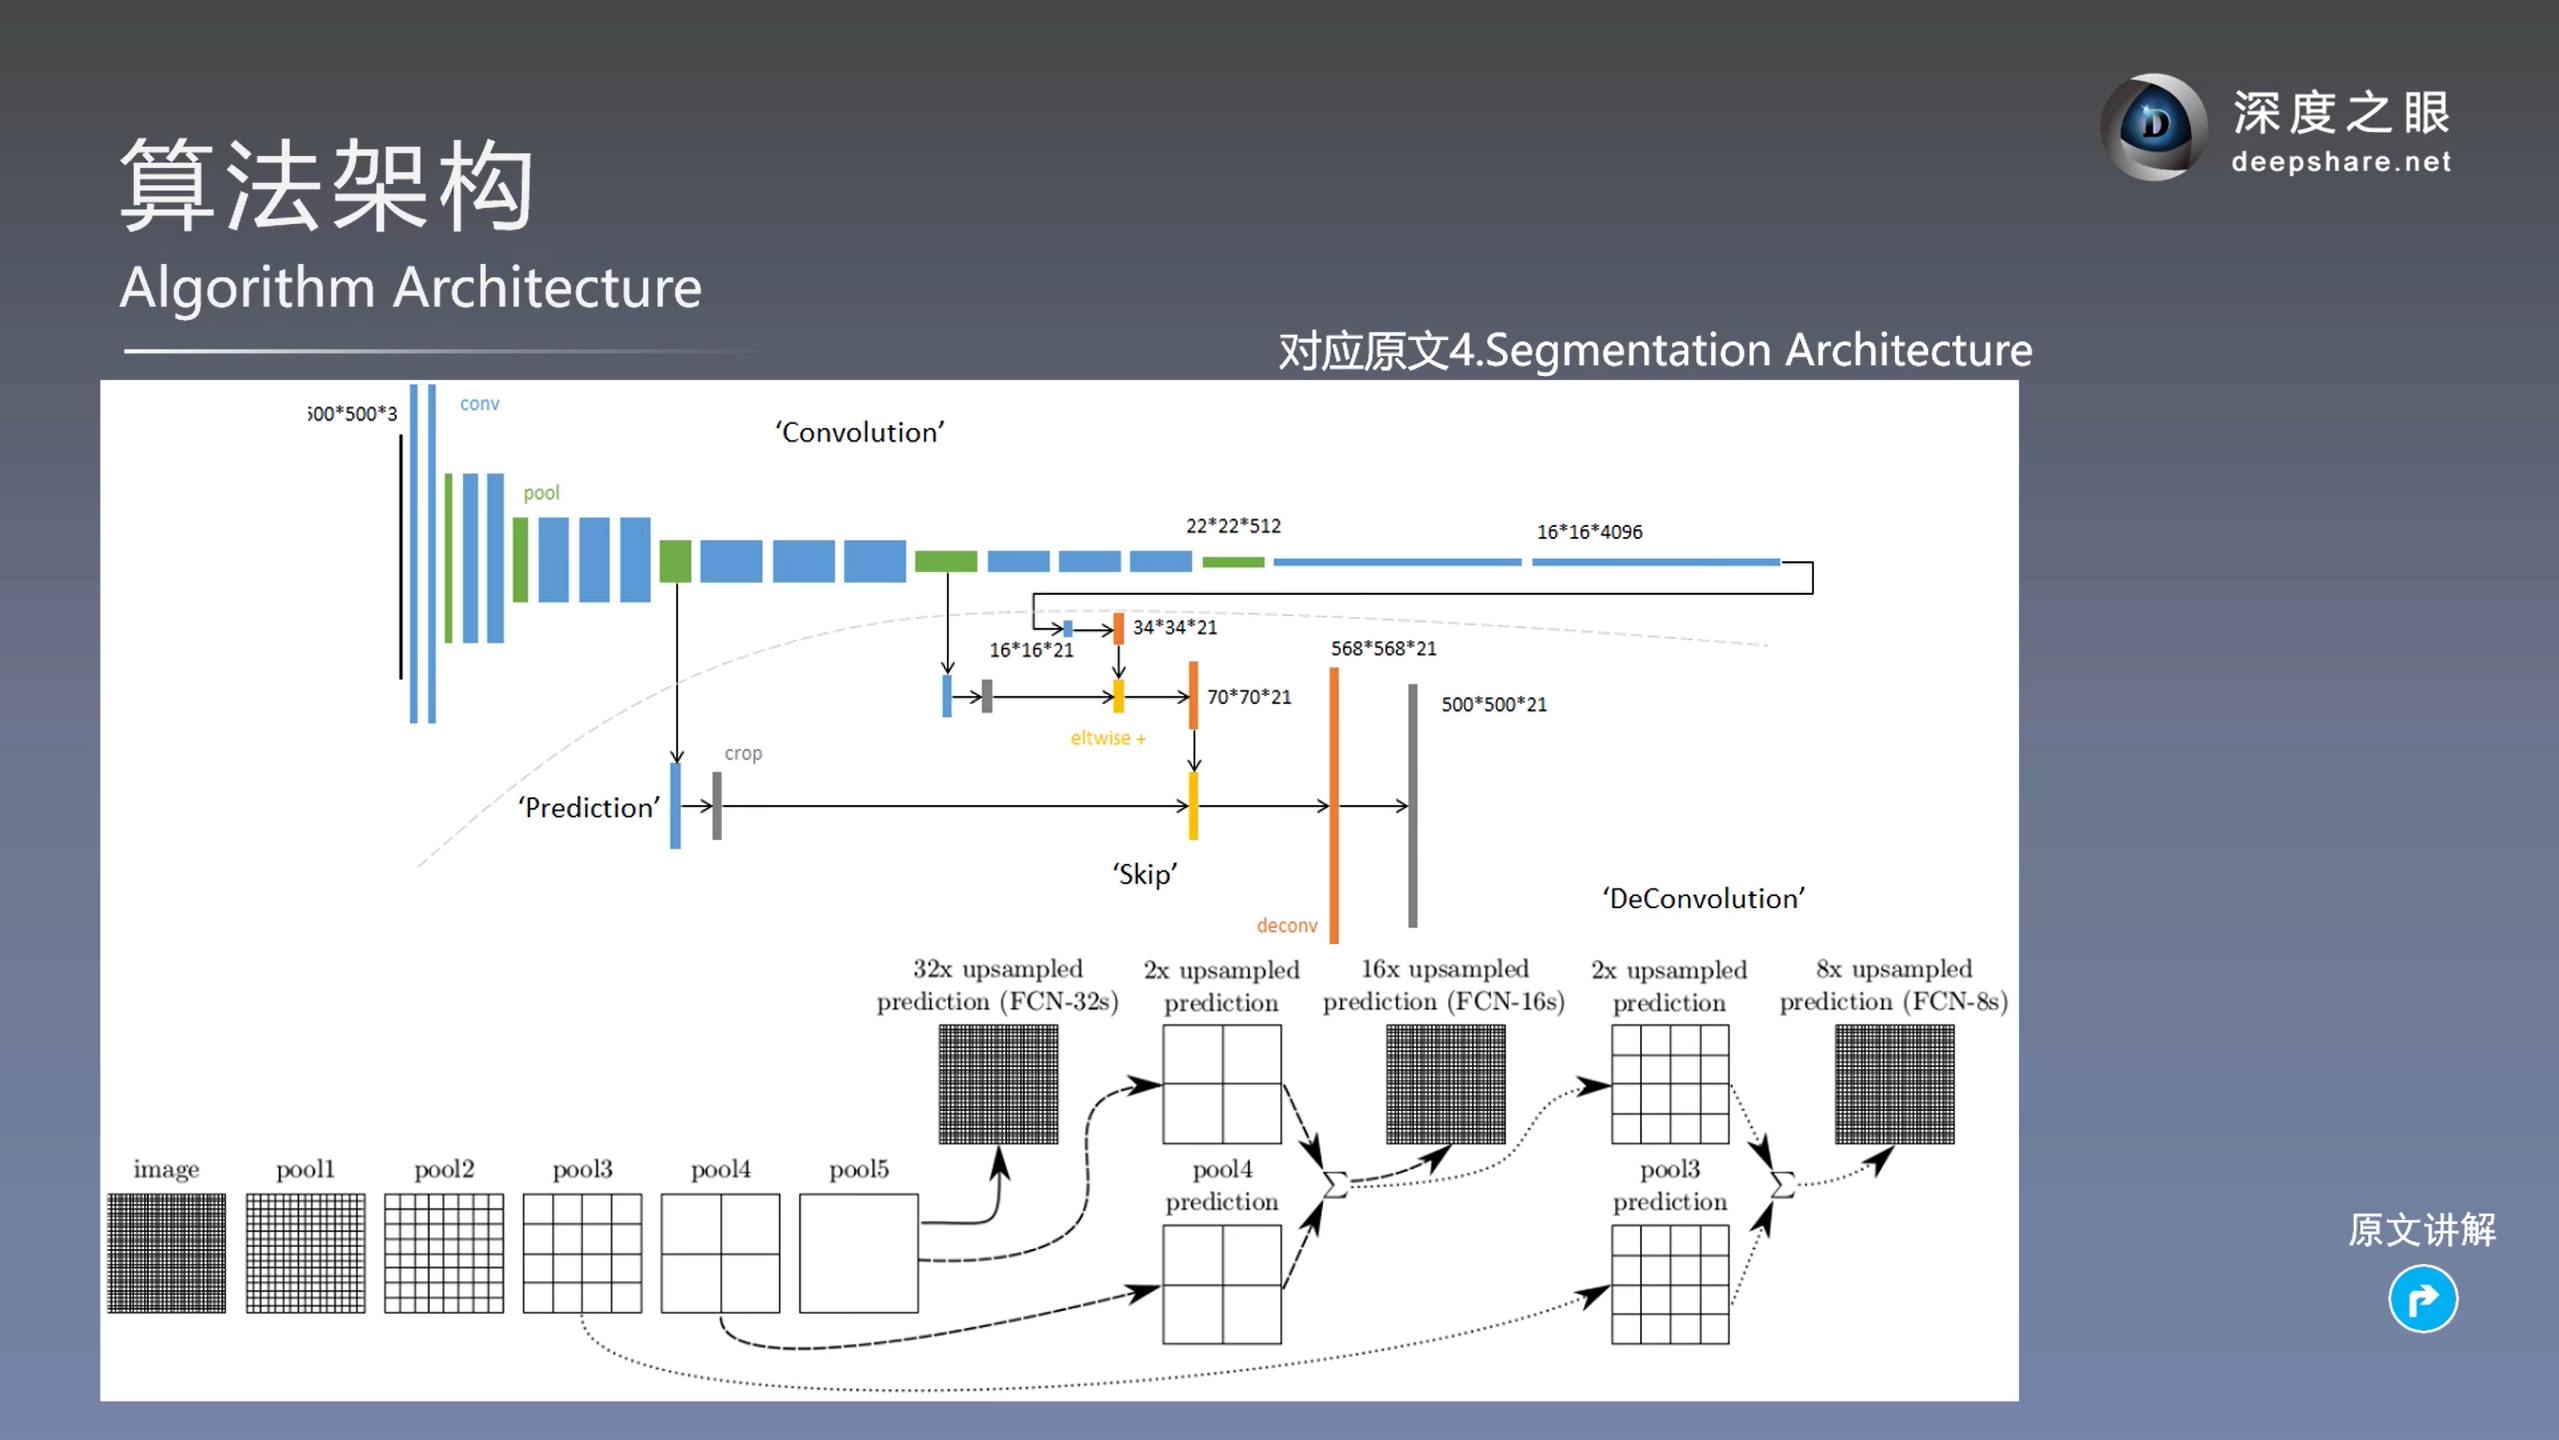
Task: Click the deepshare eye logo icon
Action: pos(2154,127)
